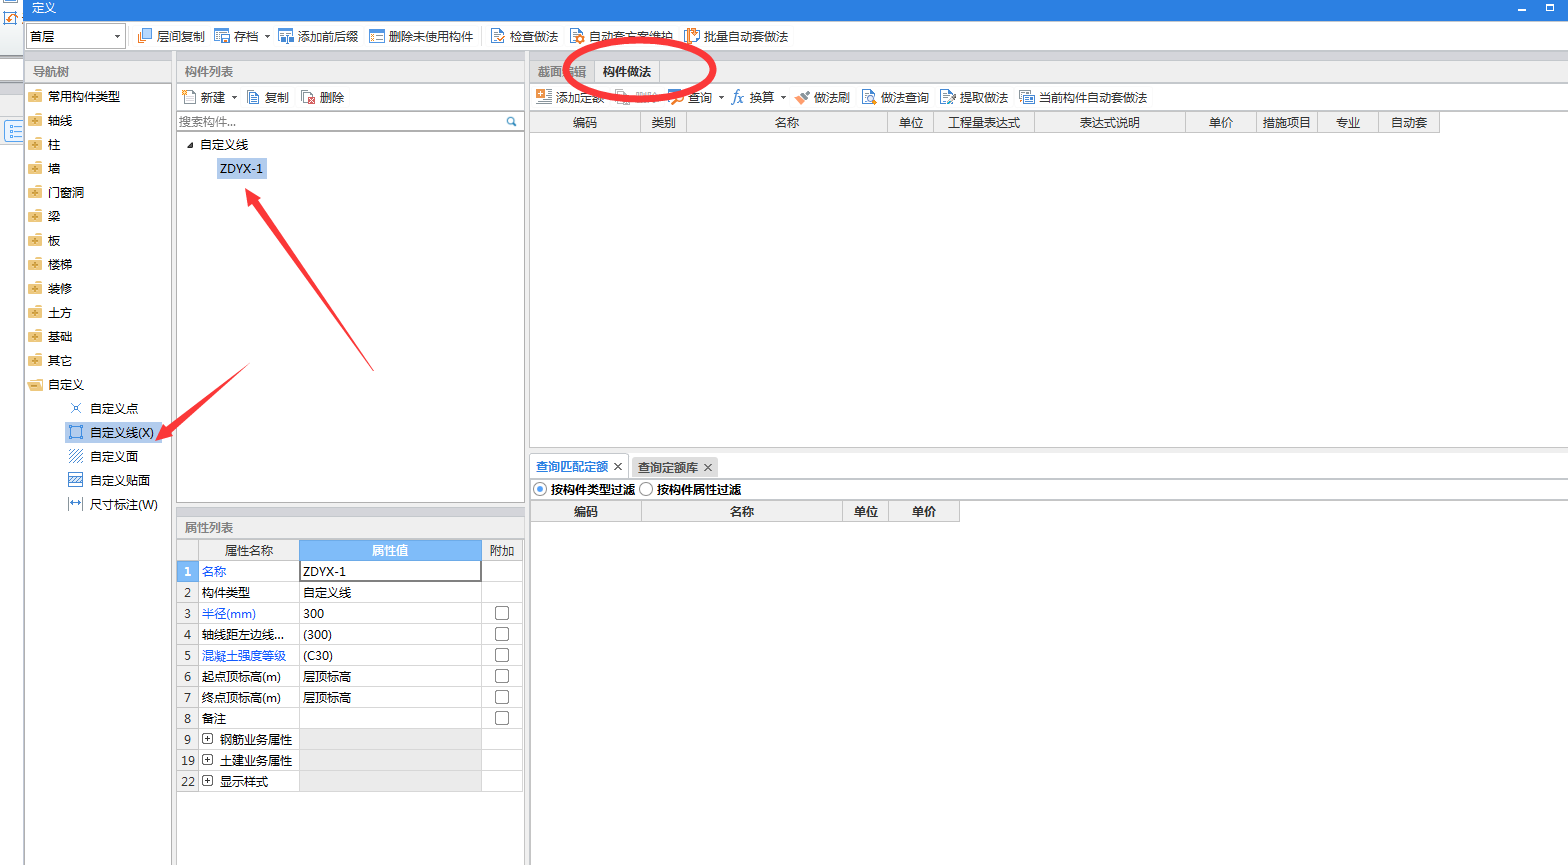The height and width of the screenshot is (865, 1568).
Task: Click the 柱 folder icon
Action: [35, 144]
